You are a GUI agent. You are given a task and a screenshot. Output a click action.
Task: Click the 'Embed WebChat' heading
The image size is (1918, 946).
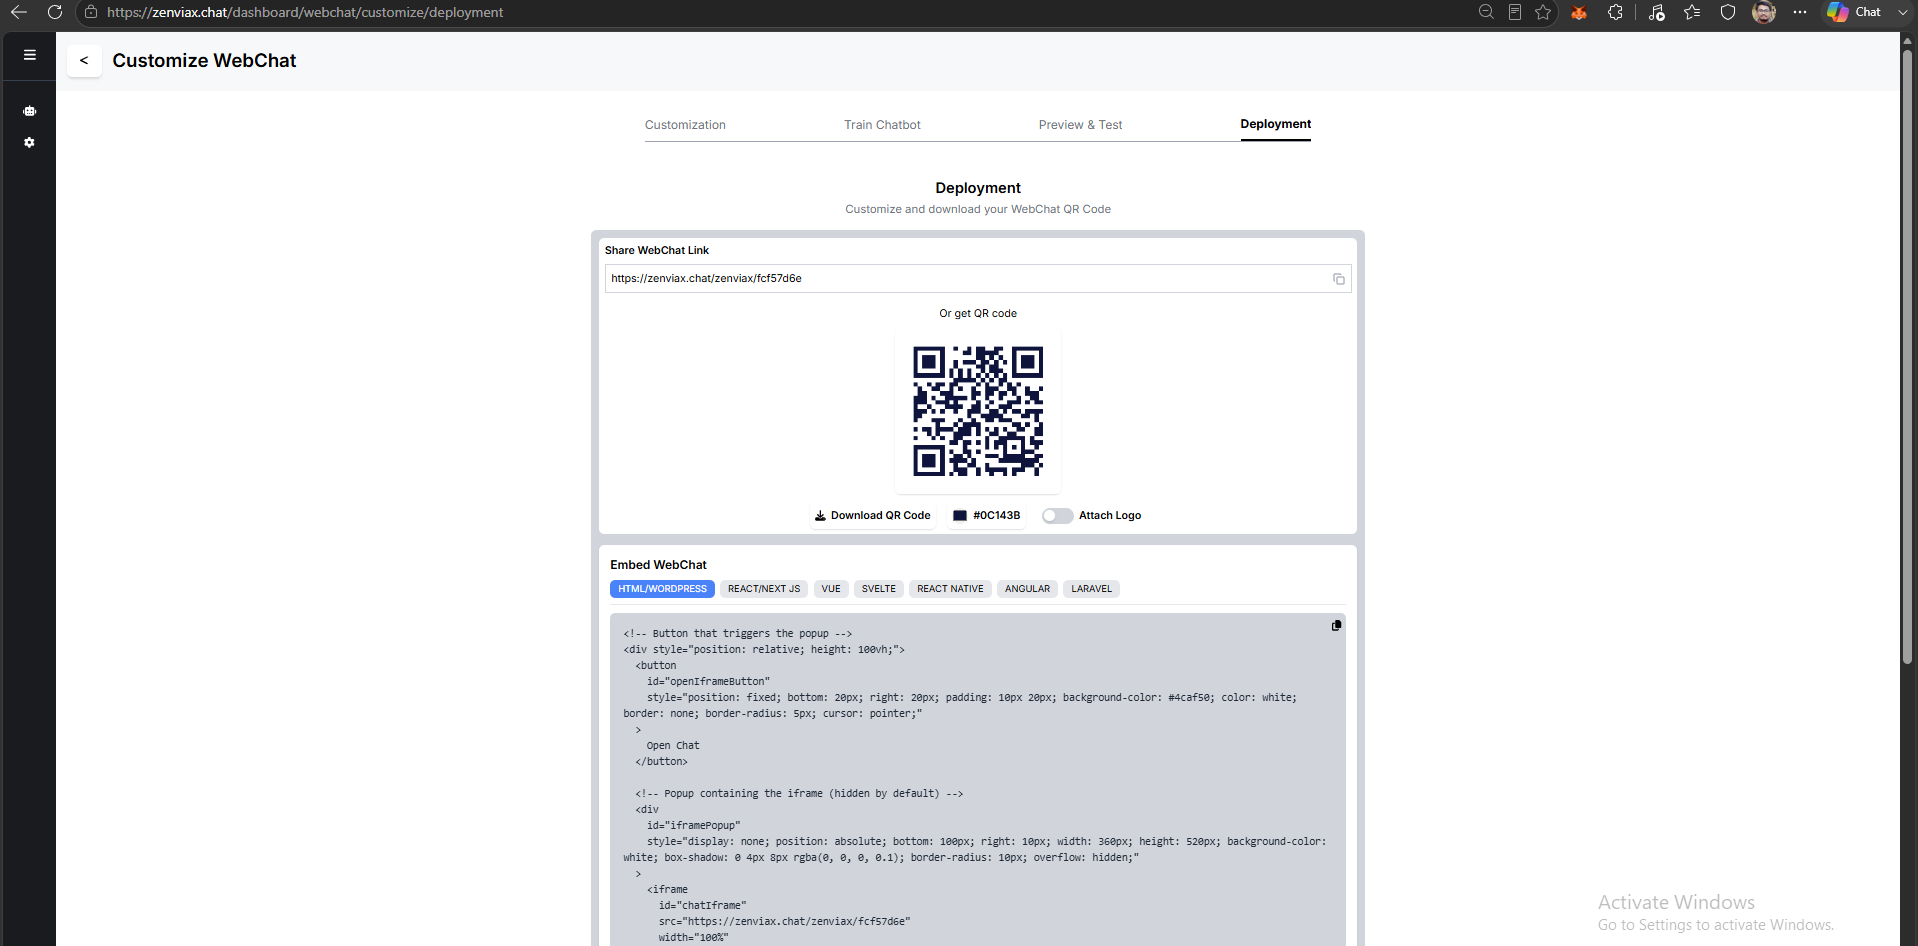[x=658, y=565]
